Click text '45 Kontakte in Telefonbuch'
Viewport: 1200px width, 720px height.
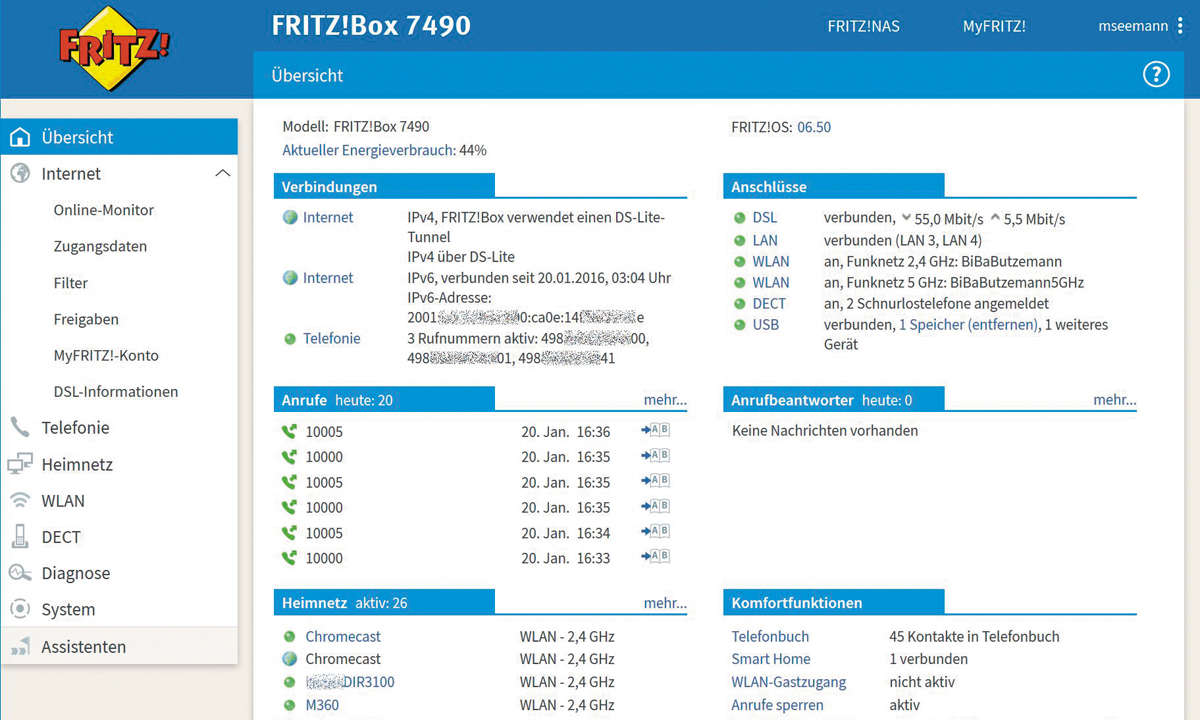click(x=974, y=636)
